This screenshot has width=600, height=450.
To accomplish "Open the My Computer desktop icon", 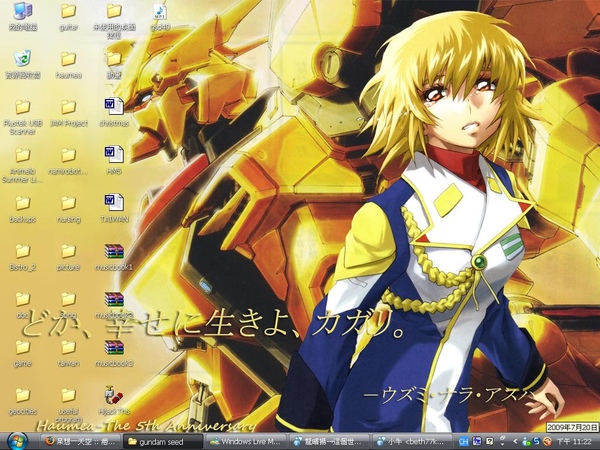I will pos(23,15).
